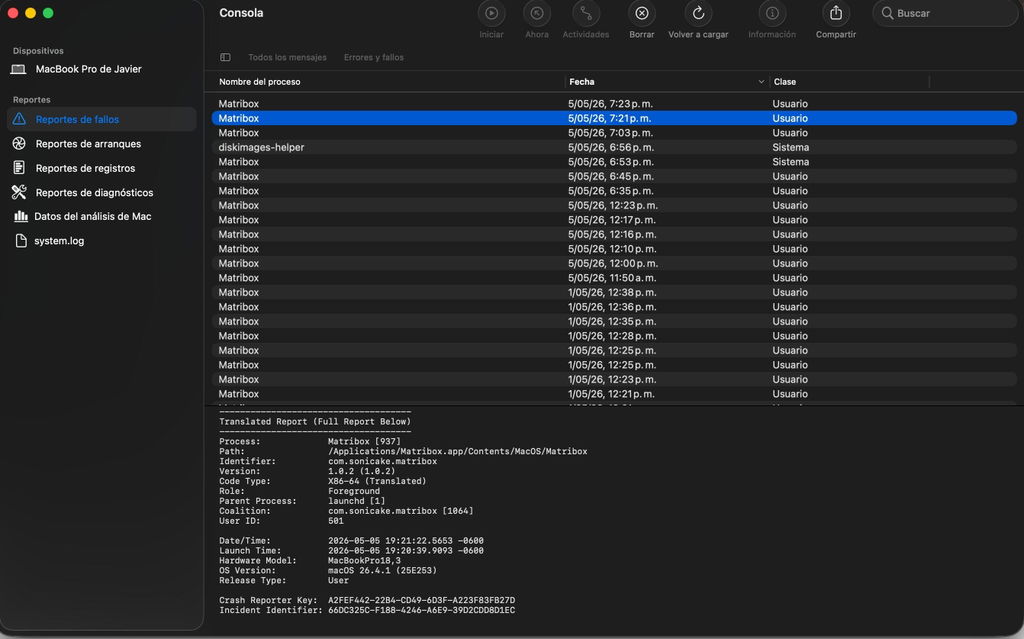
Task: Select the Matribox report from 6:53 p.m.
Action: pyautogui.click(x=614, y=161)
